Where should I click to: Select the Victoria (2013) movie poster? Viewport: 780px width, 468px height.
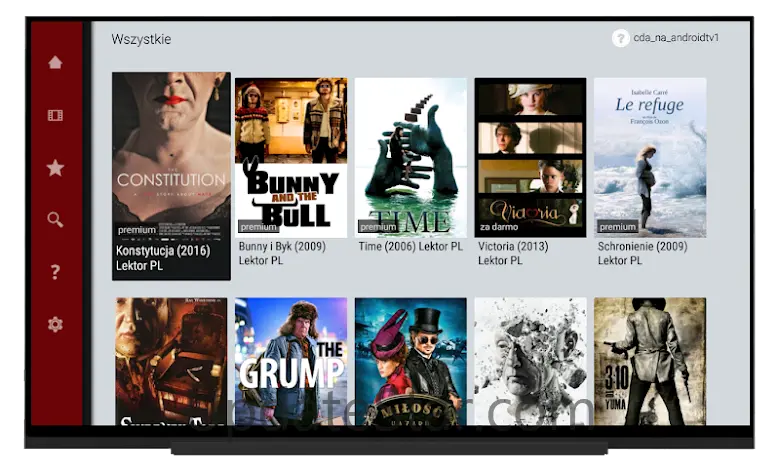[530, 157]
